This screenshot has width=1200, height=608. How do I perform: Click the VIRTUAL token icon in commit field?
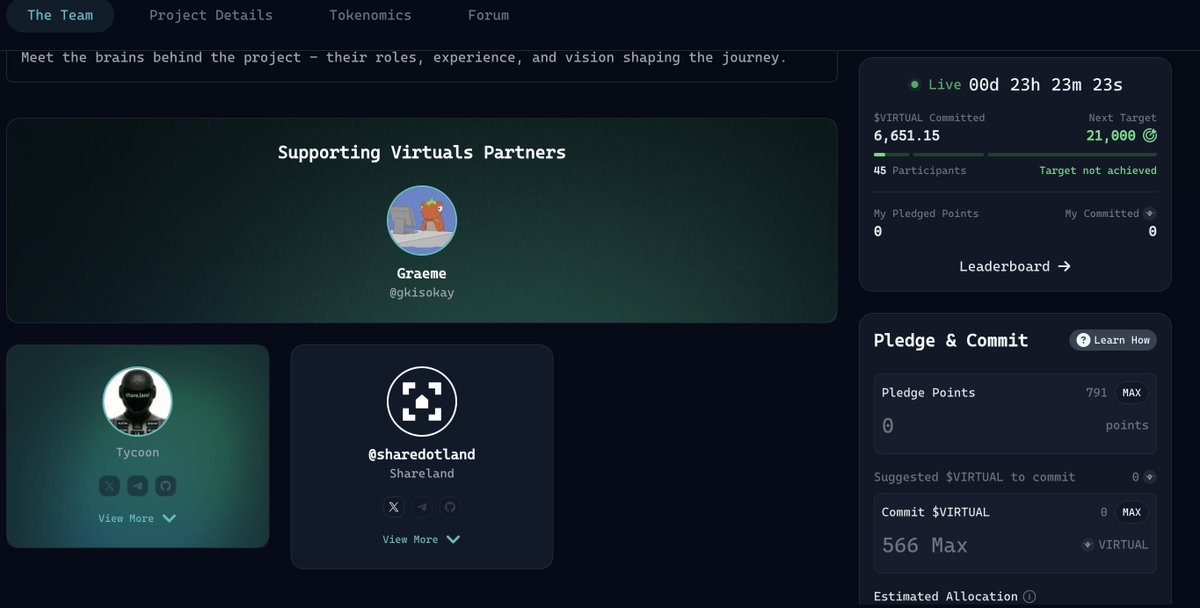pyautogui.click(x=1087, y=545)
